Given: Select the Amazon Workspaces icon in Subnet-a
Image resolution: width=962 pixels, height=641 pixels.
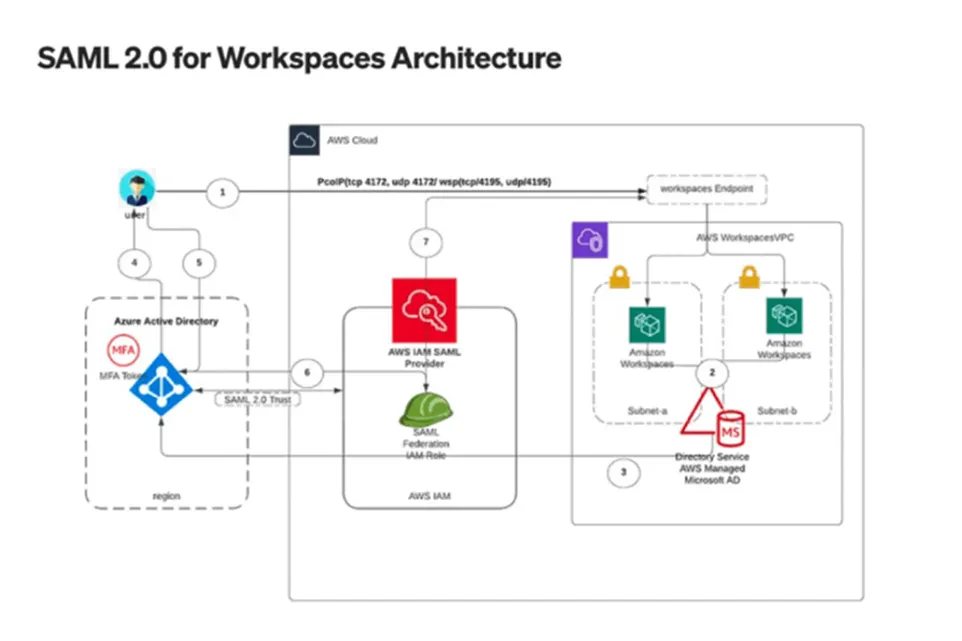Looking at the screenshot, I should (647, 324).
